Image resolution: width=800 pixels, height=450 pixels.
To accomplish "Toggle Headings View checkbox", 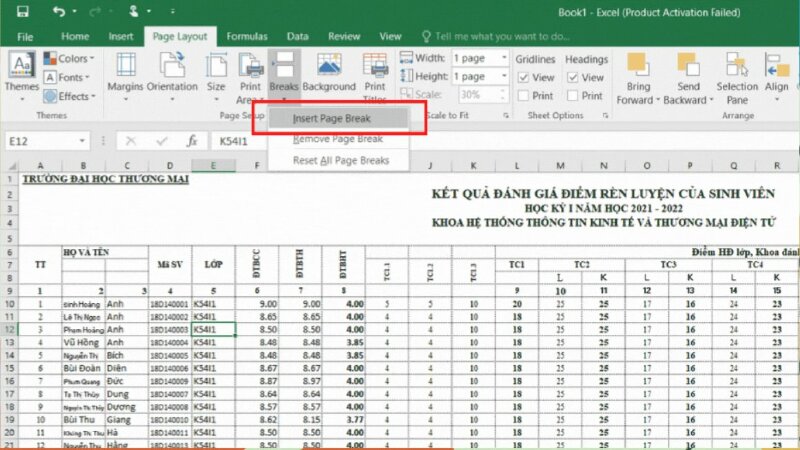I will (572, 78).
